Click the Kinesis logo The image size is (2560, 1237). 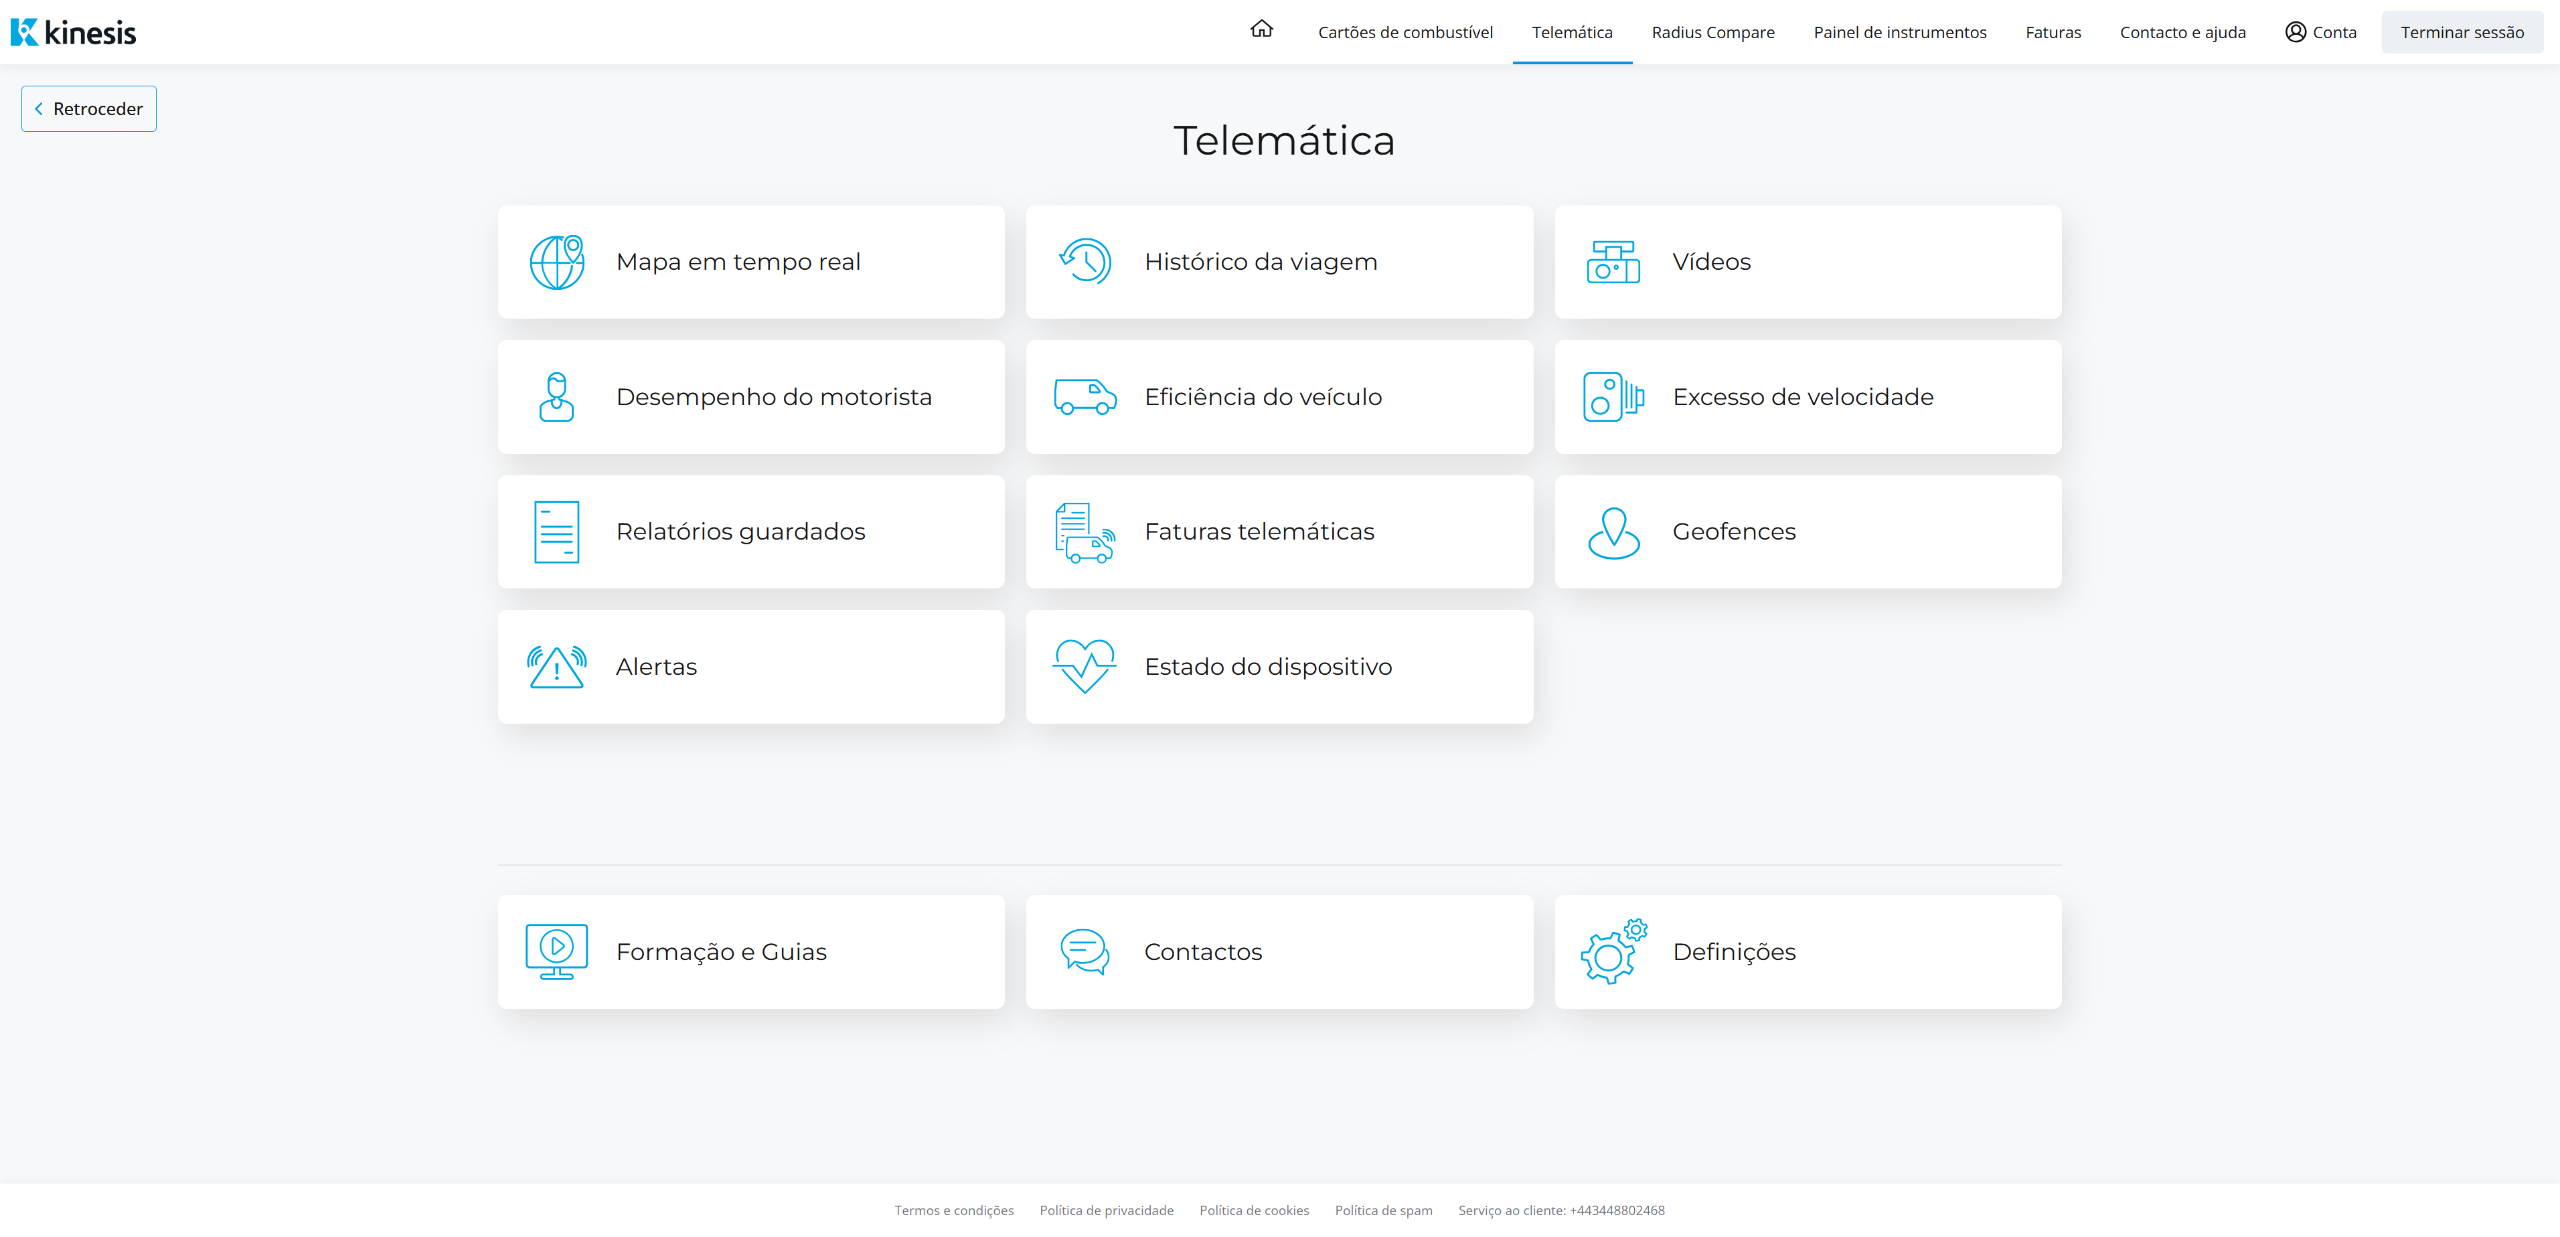(73, 32)
